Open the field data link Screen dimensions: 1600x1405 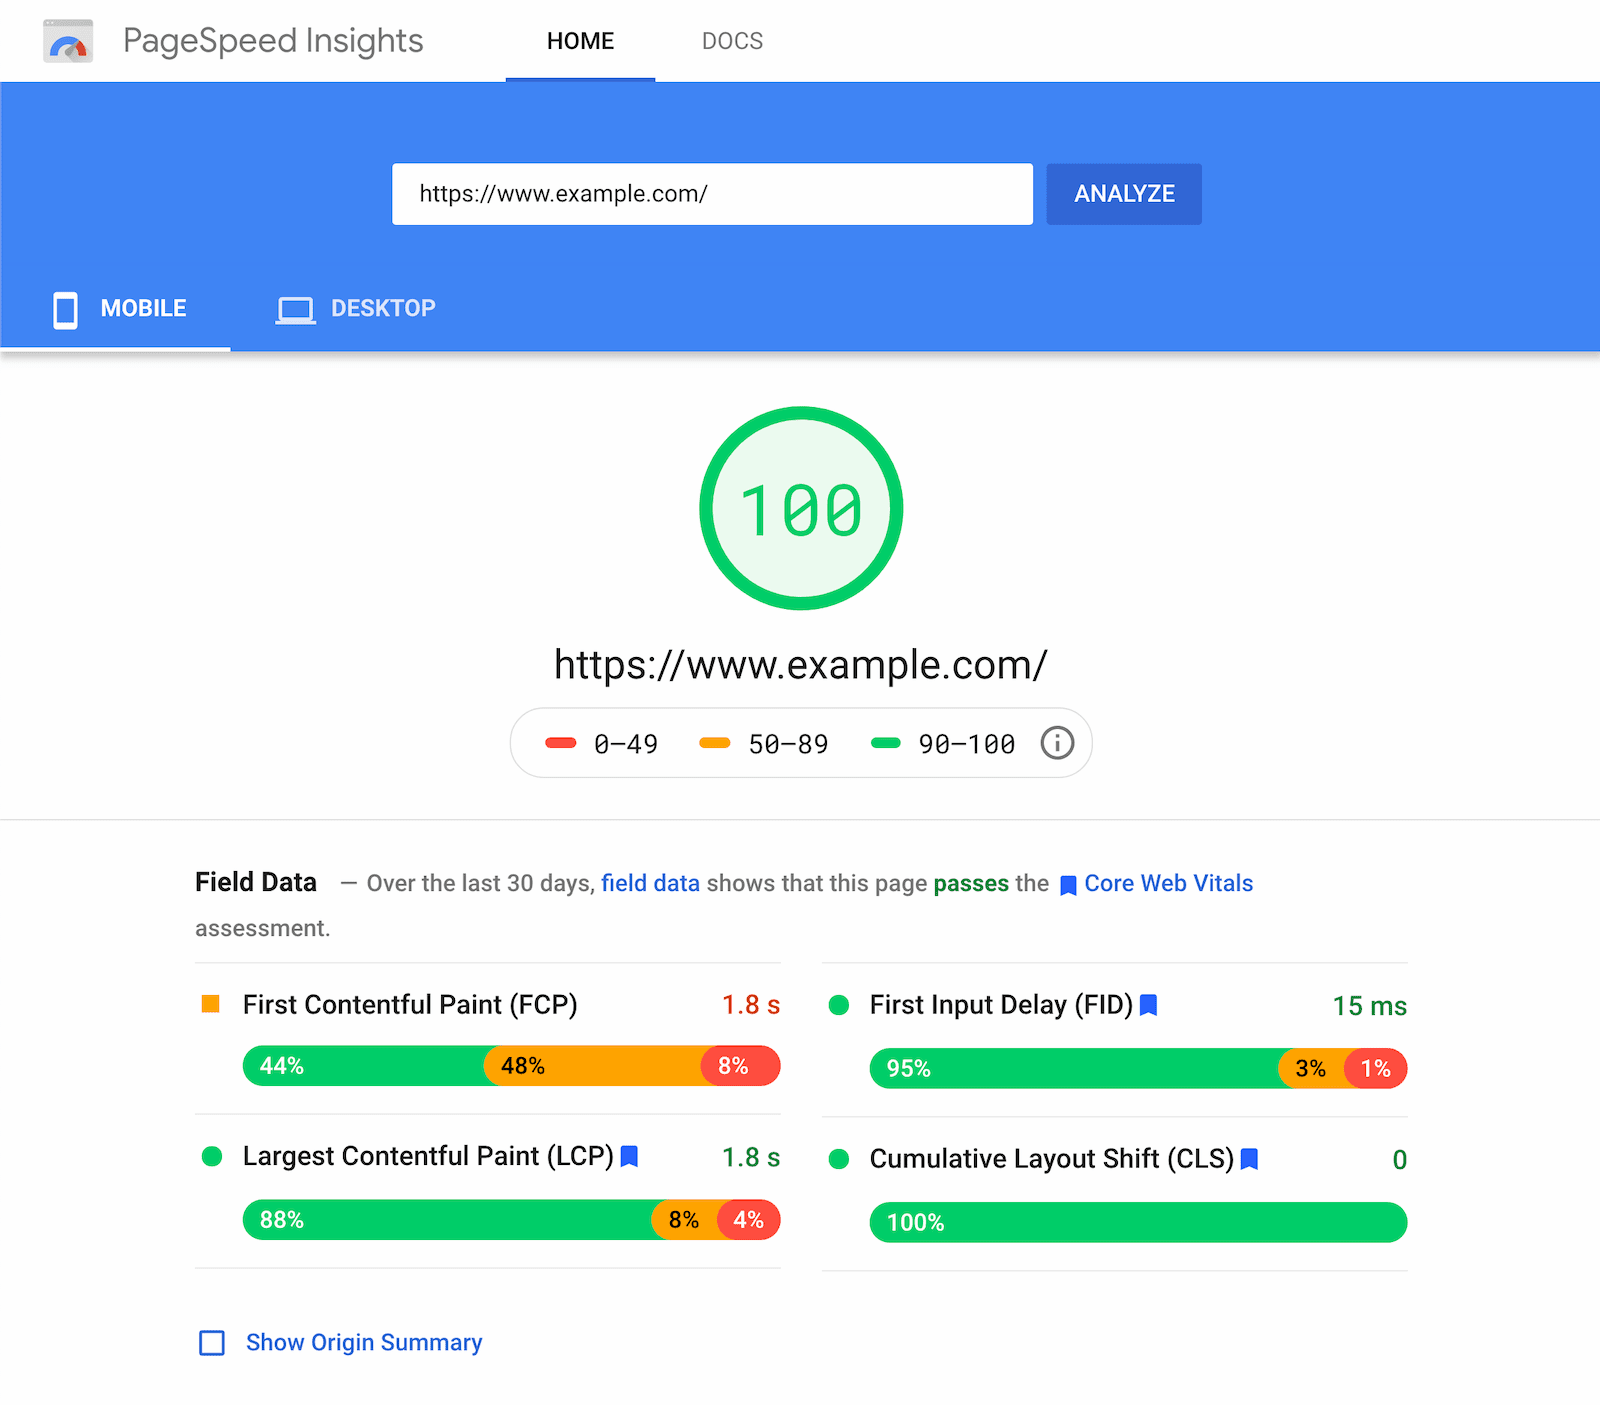click(x=650, y=883)
